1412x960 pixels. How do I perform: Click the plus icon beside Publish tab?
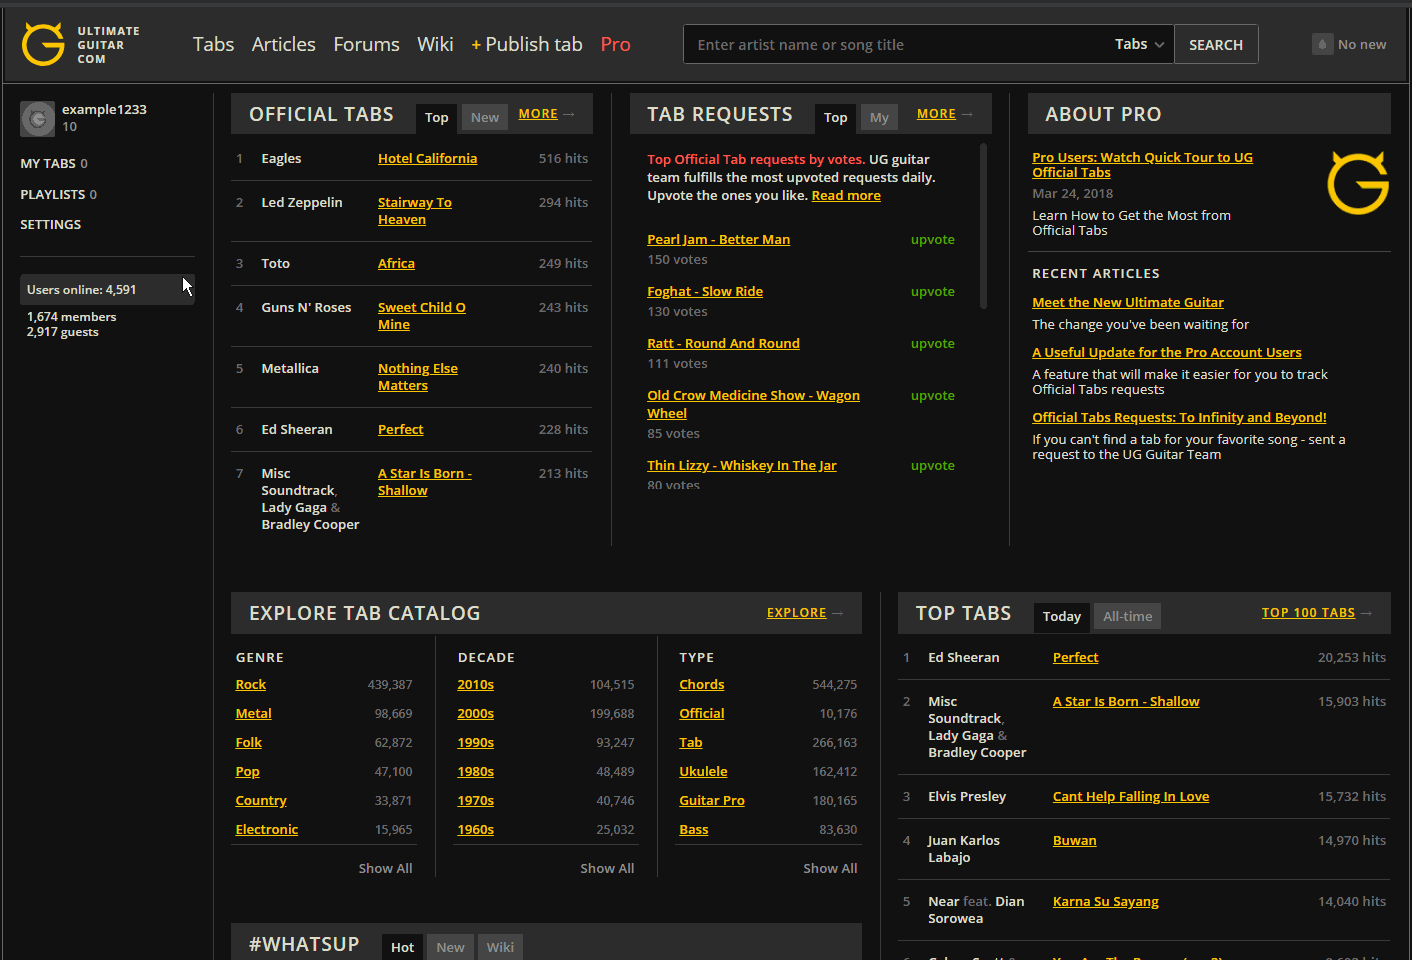(x=476, y=45)
